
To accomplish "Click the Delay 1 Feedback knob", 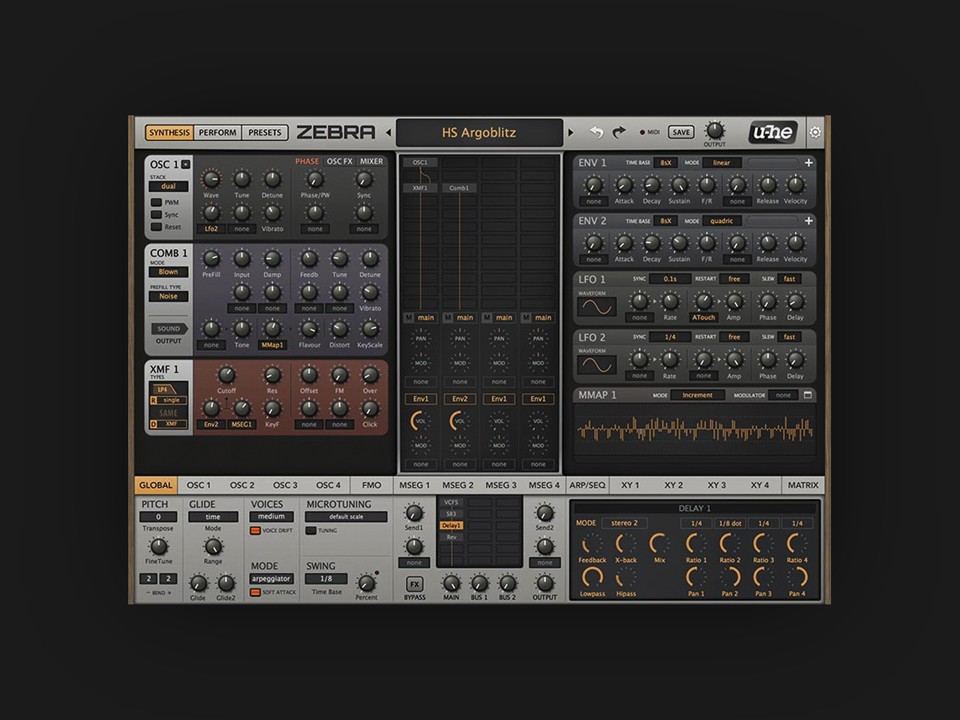I will click(592, 544).
